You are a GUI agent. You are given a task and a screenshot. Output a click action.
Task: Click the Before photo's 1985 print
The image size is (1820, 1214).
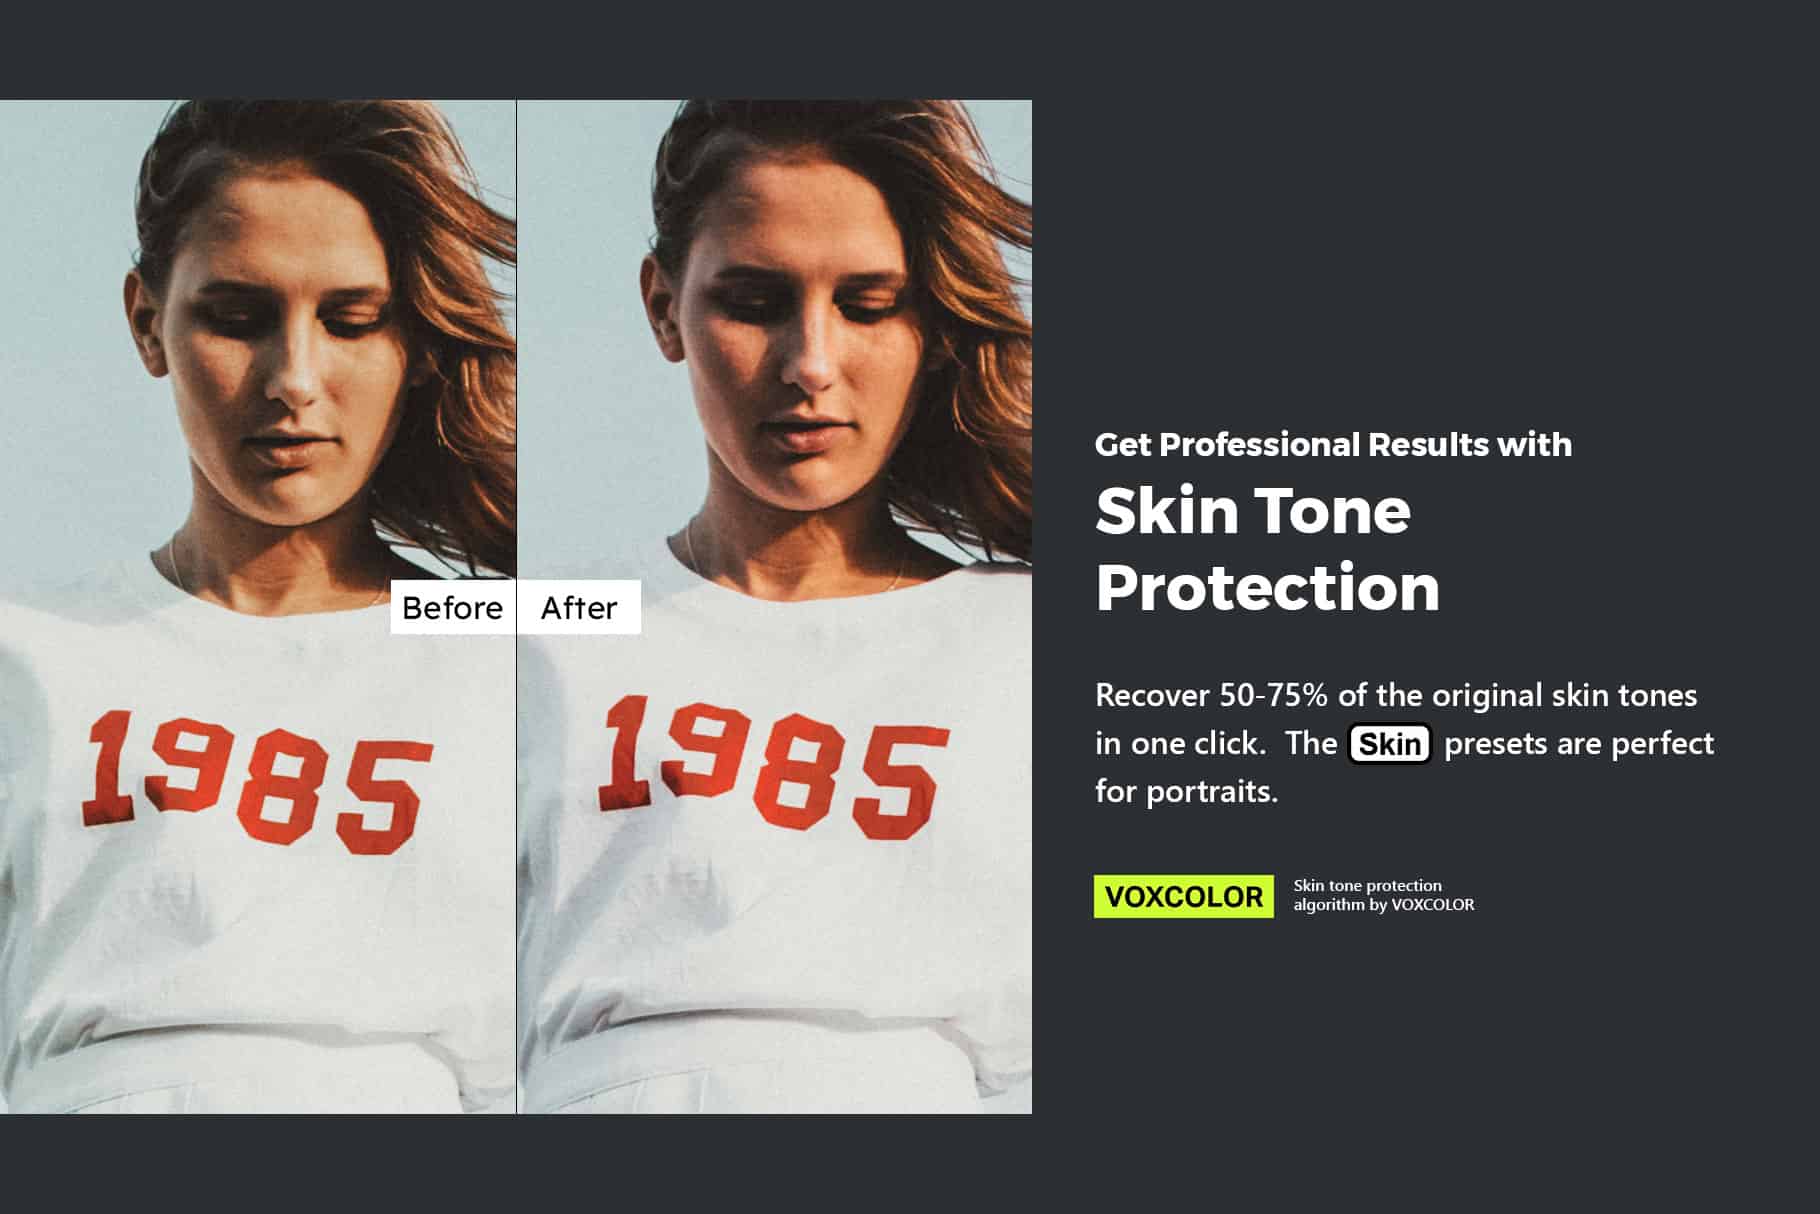click(257, 780)
